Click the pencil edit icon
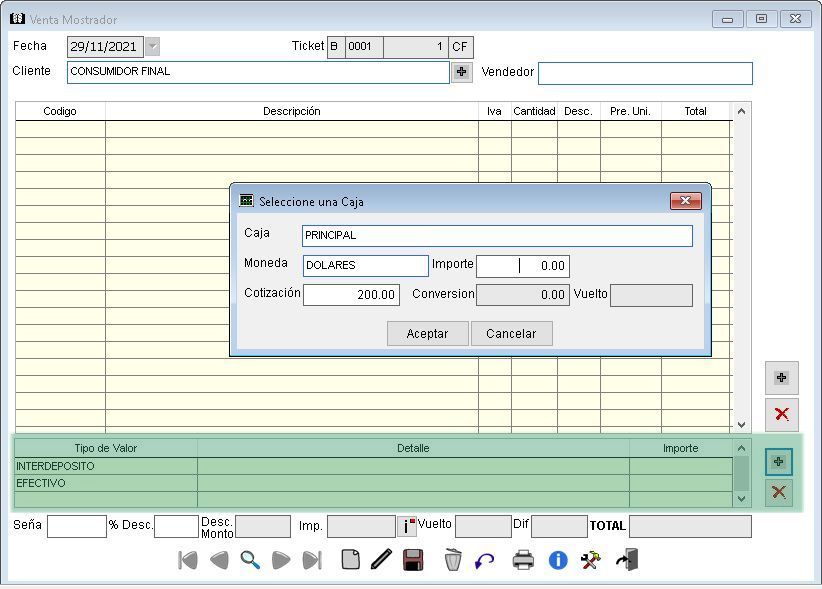This screenshot has height=589, width=822. pos(381,560)
